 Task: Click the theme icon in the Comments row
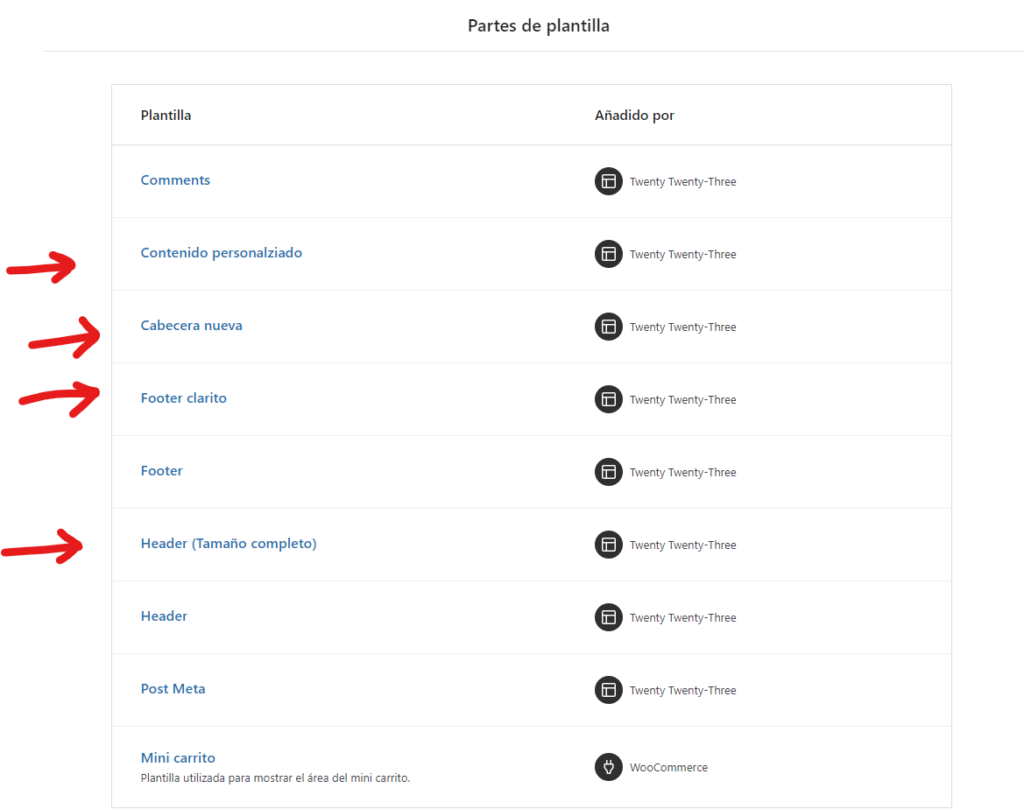(608, 182)
